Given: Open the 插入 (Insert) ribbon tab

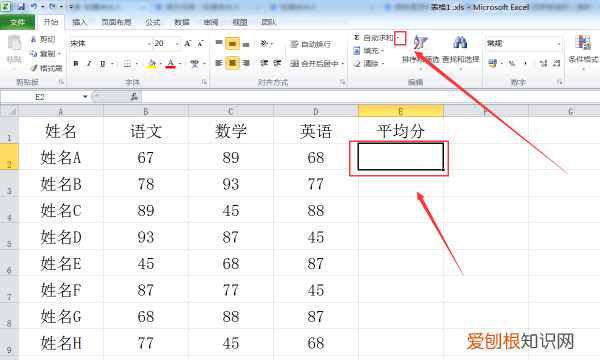Looking at the screenshot, I should click(x=80, y=22).
